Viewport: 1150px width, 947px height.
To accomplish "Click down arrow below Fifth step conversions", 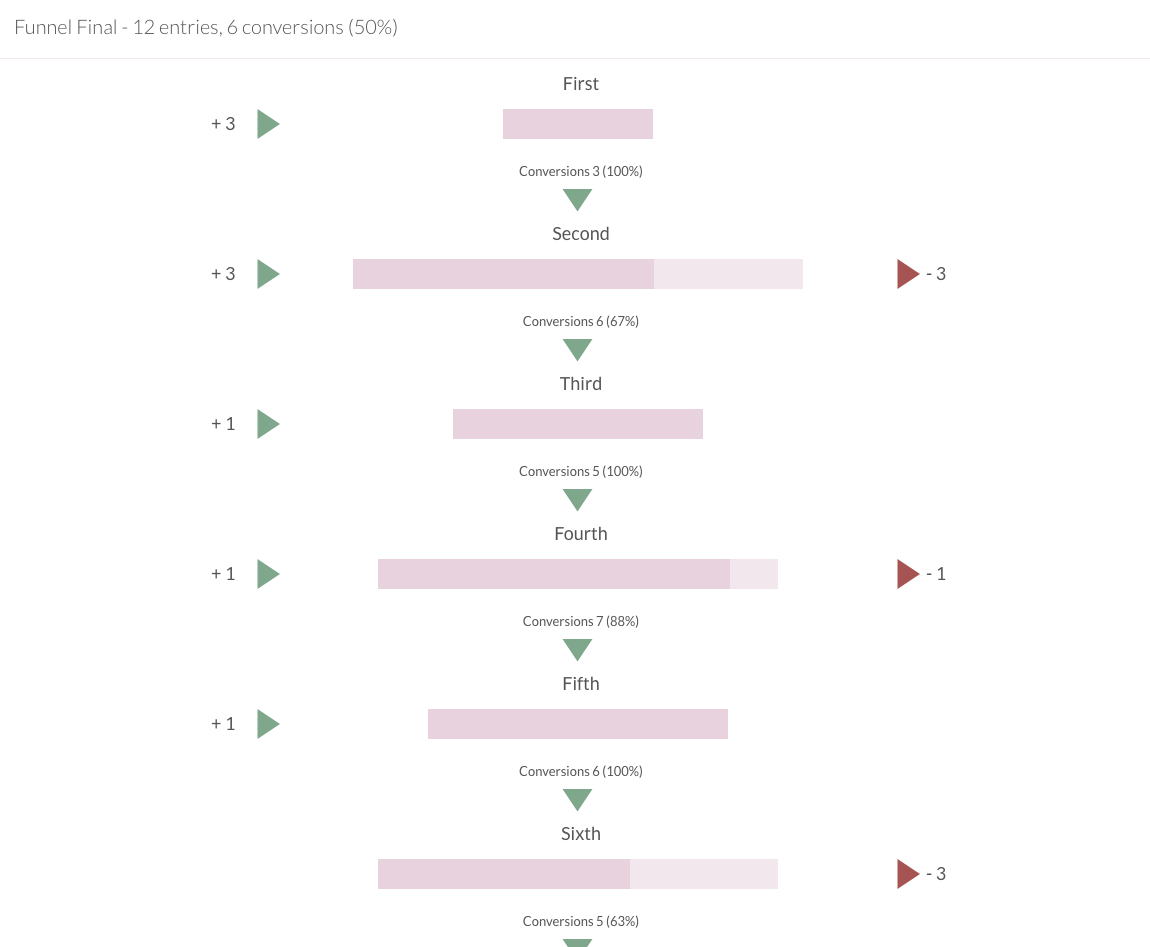I will coord(577,800).
